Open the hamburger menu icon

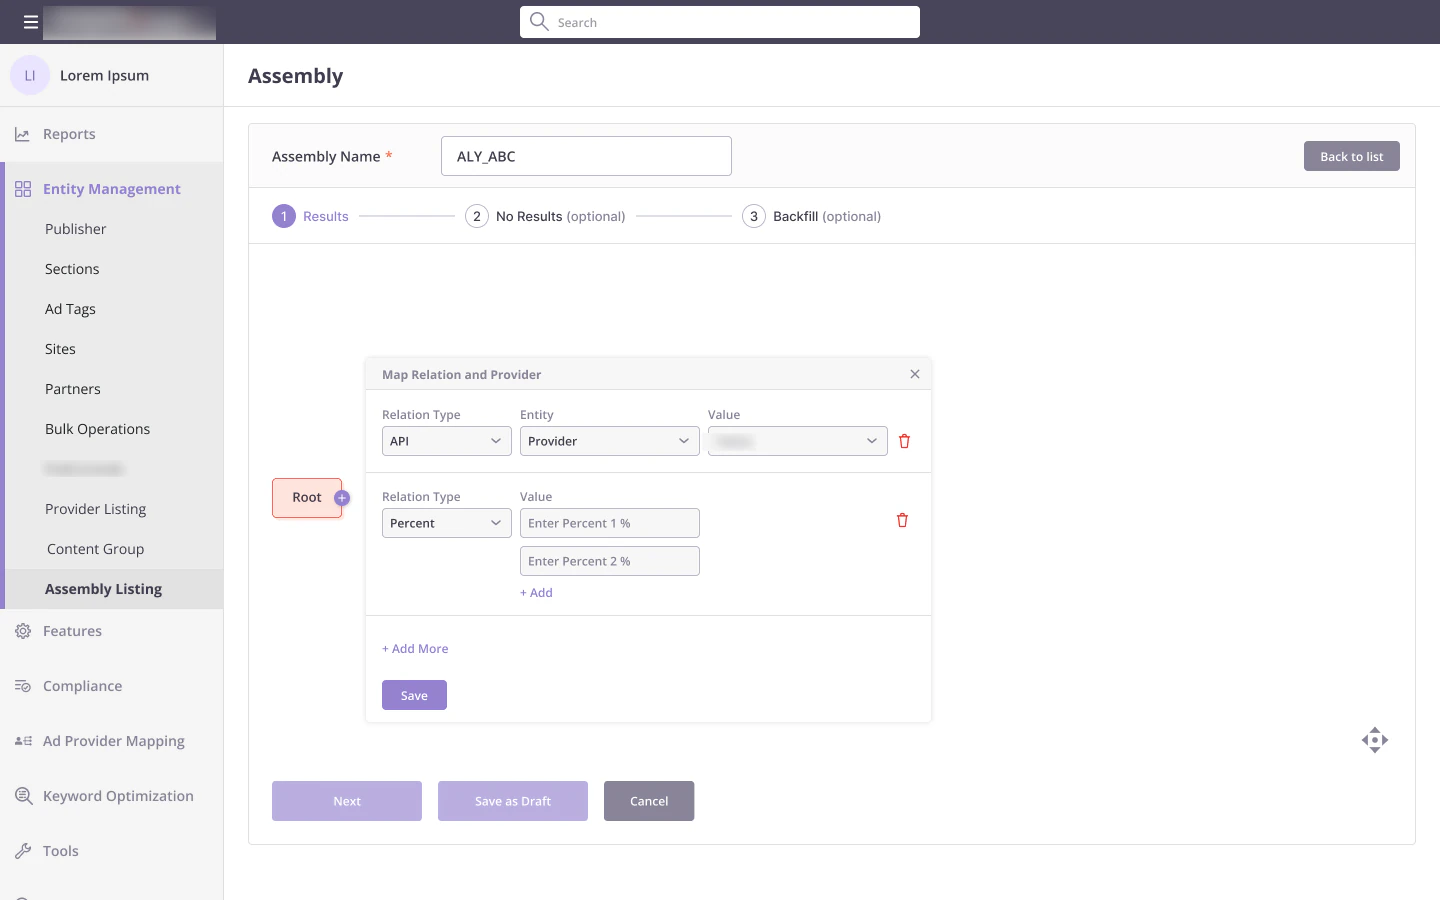[31, 22]
